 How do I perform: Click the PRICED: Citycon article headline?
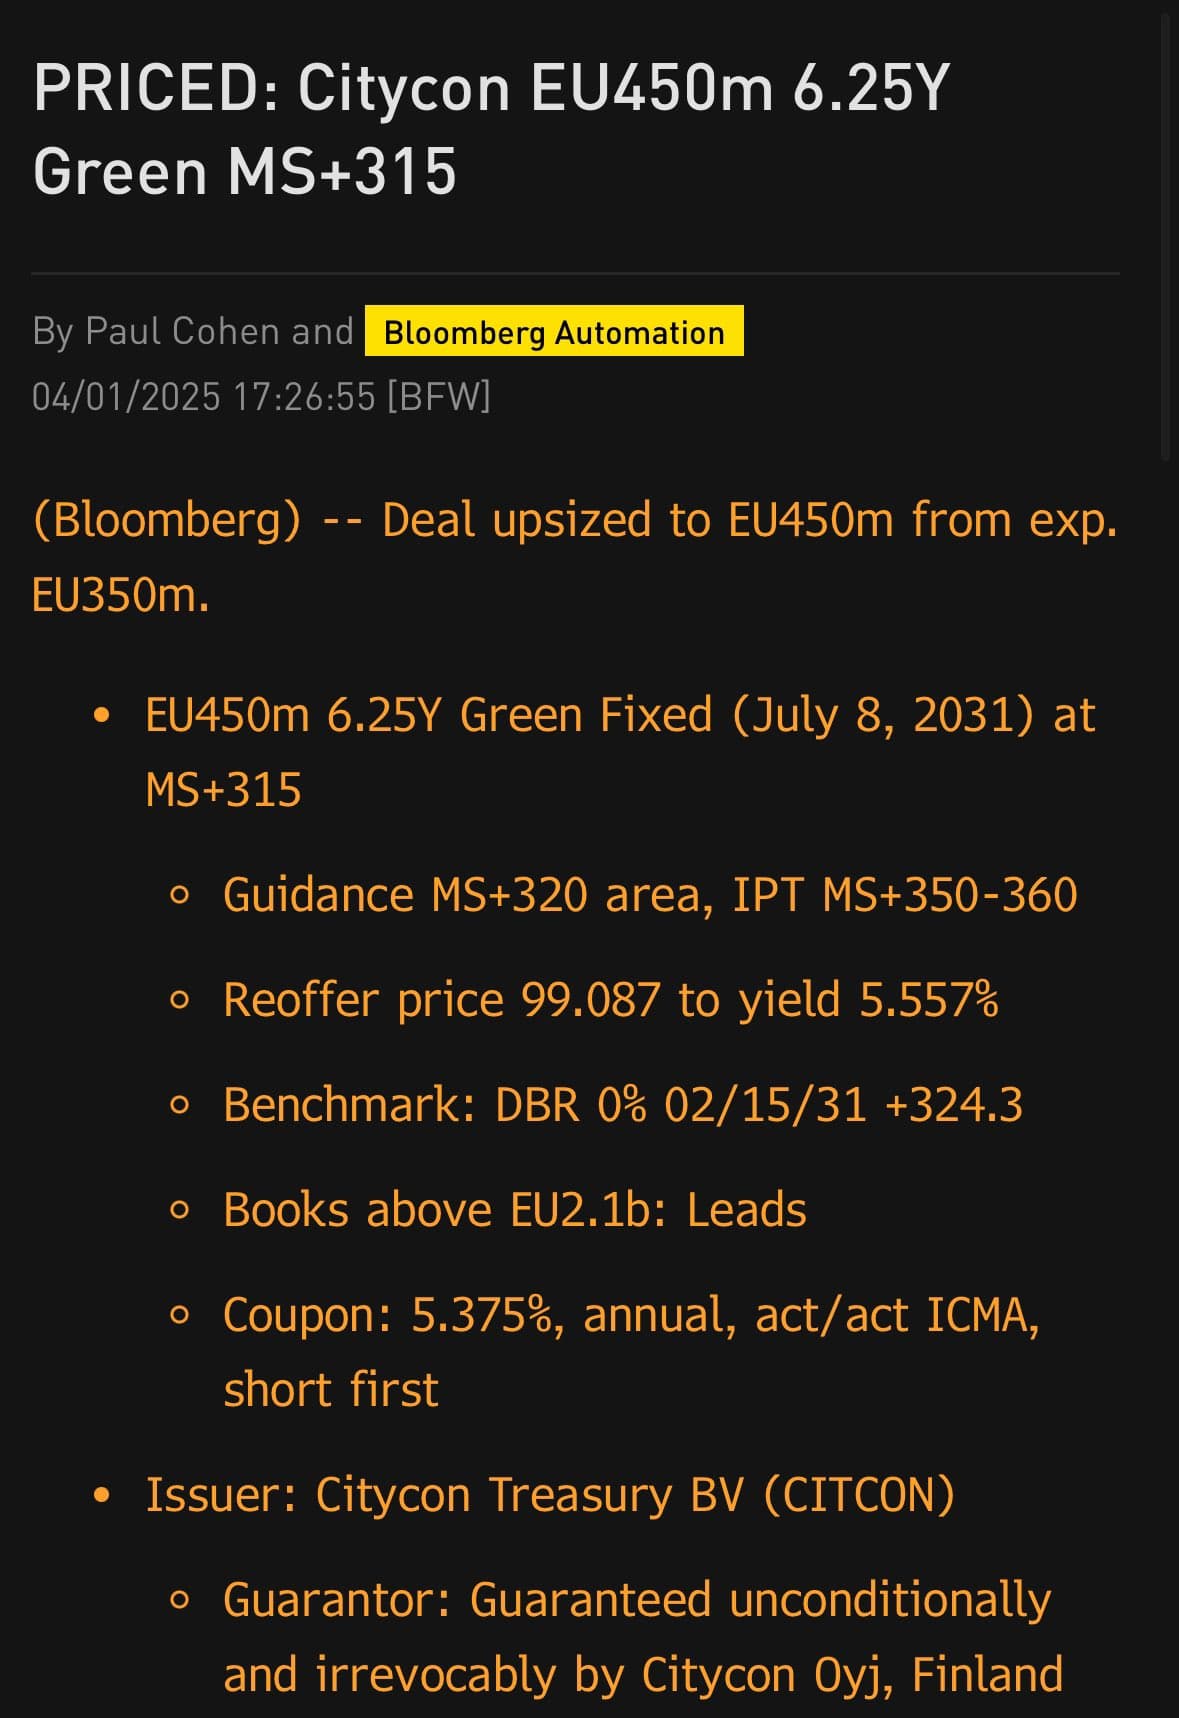(x=490, y=129)
